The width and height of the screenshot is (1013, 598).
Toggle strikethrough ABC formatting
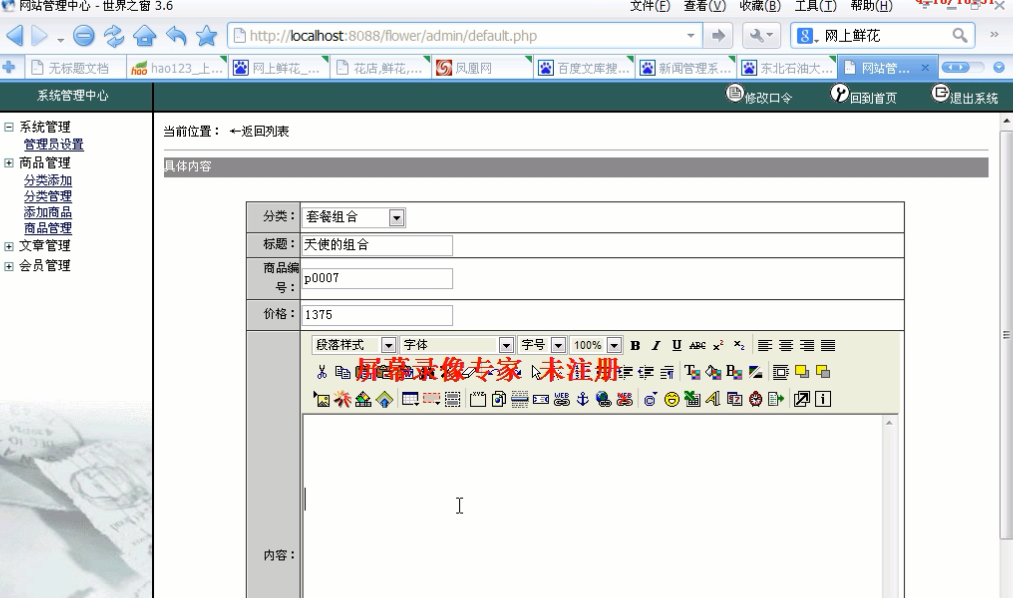(697, 345)
